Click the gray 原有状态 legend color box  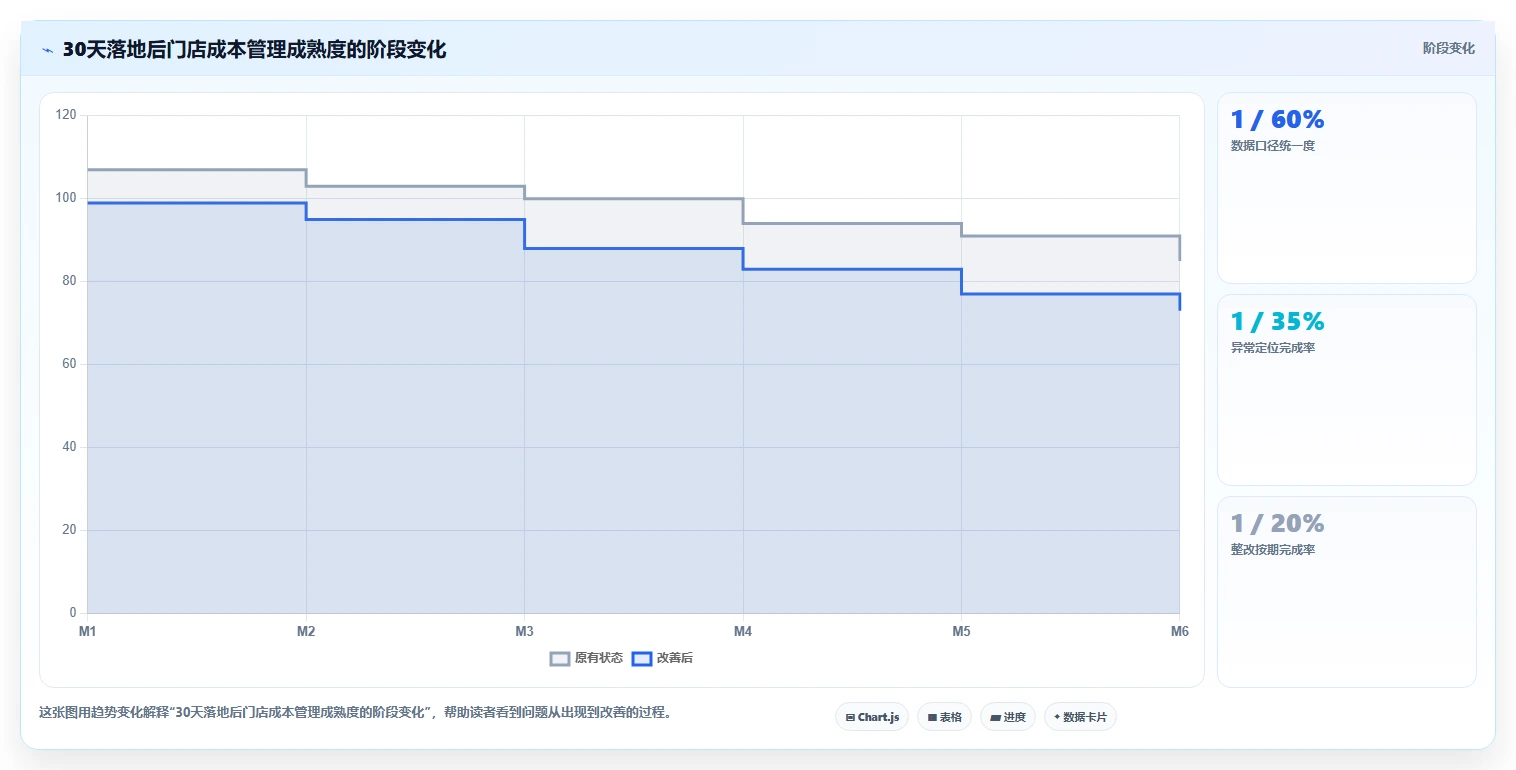pos(560,658)
